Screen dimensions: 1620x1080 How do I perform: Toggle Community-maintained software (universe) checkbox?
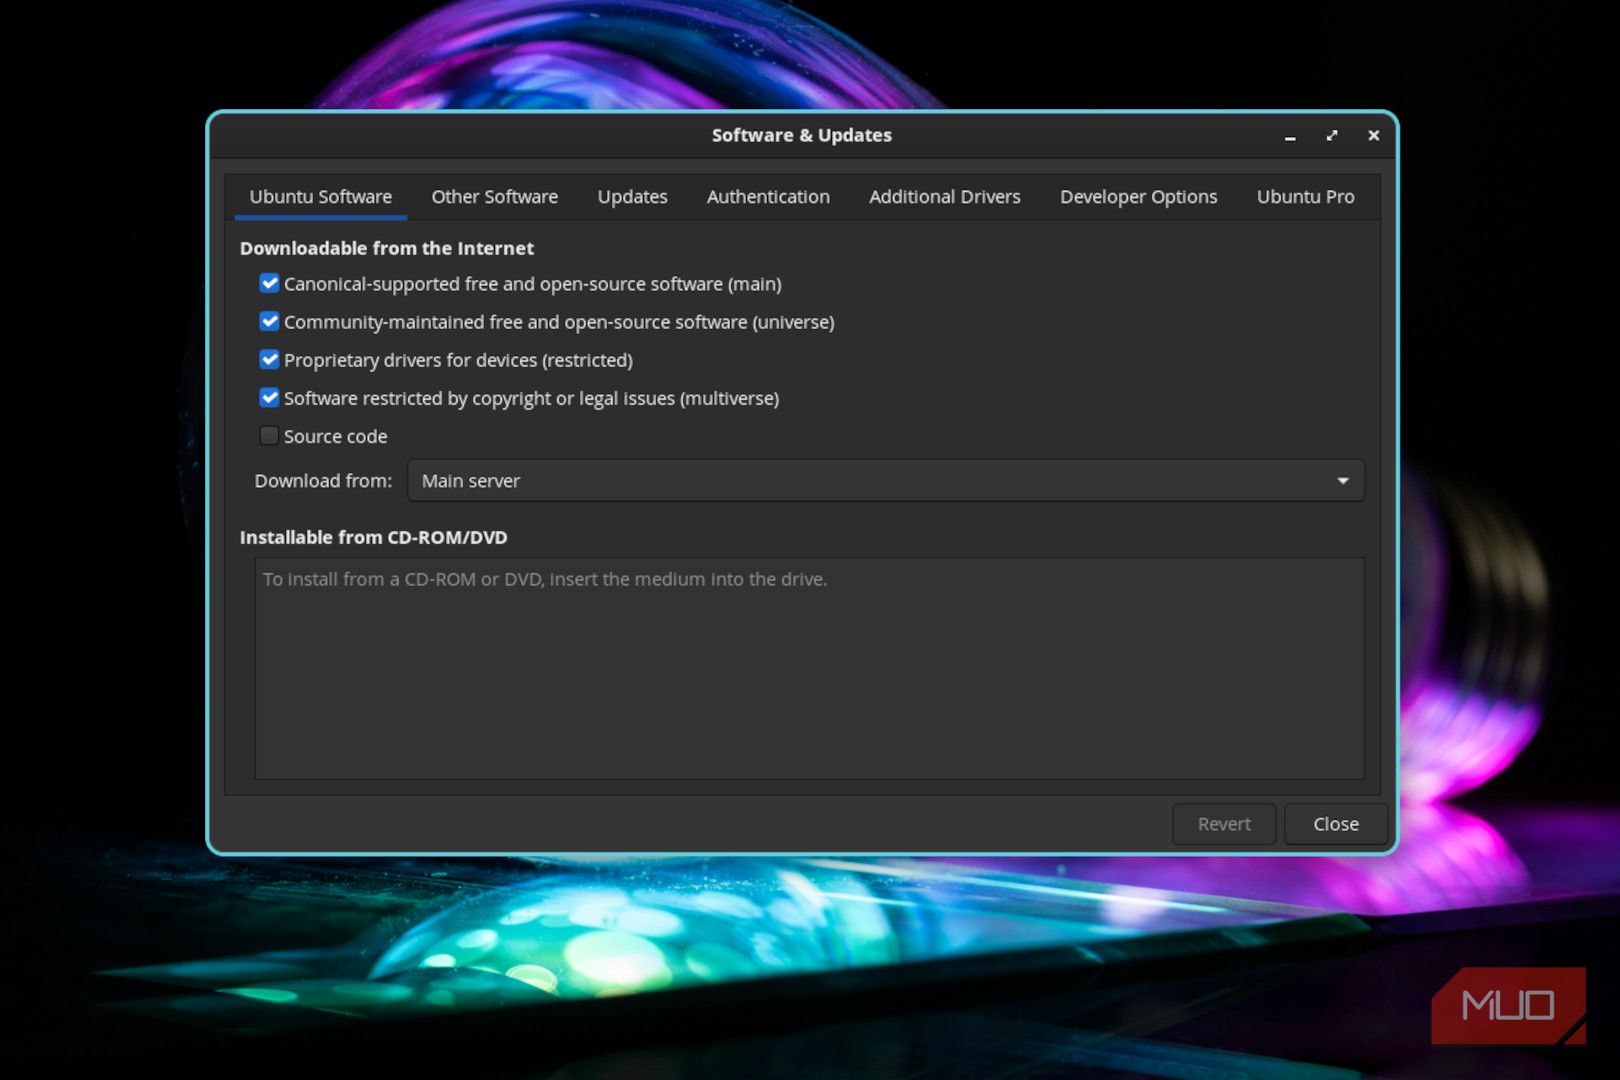(x=269, y=322)
